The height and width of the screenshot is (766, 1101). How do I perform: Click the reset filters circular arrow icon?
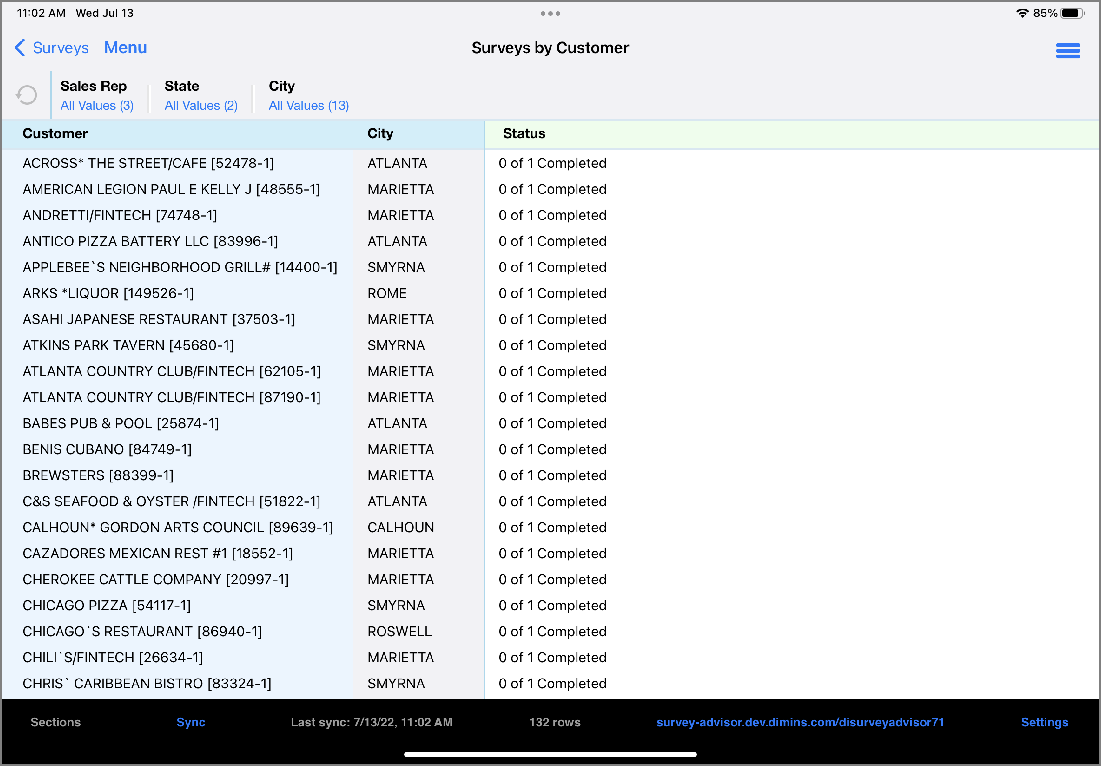27,95
